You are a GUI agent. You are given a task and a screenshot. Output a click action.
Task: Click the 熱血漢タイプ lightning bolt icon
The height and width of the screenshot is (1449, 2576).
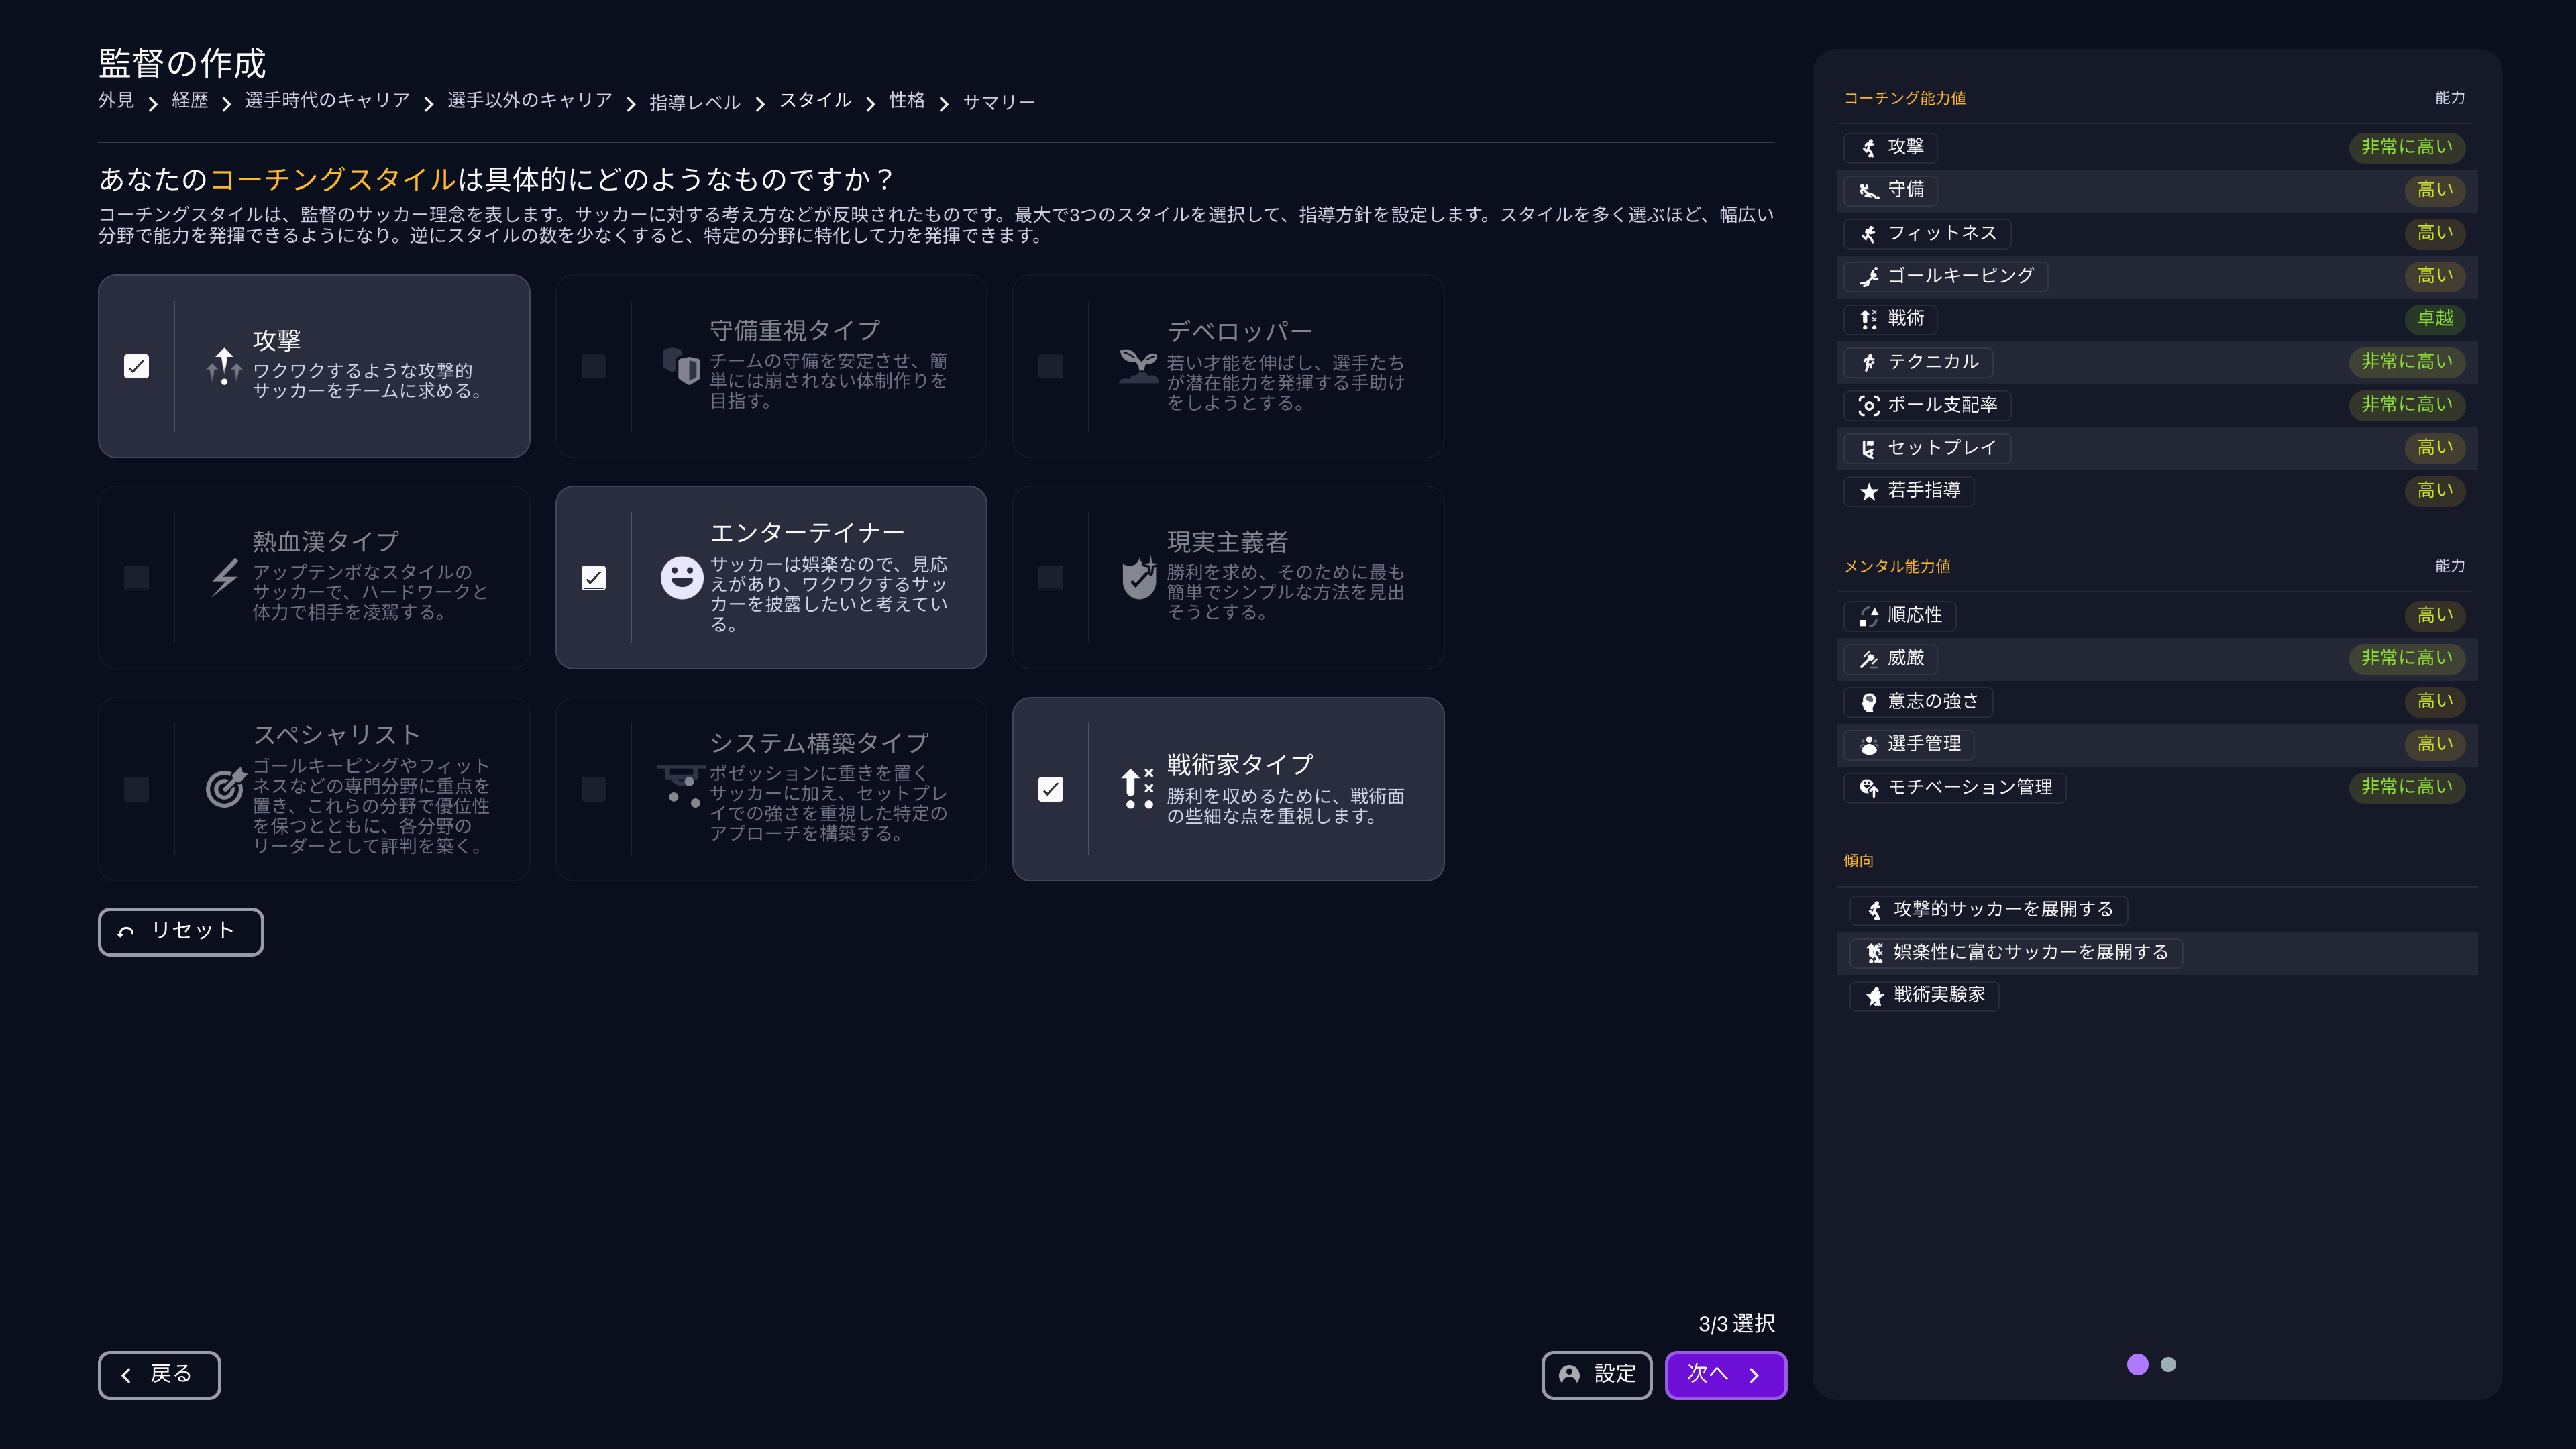[224, 577]
